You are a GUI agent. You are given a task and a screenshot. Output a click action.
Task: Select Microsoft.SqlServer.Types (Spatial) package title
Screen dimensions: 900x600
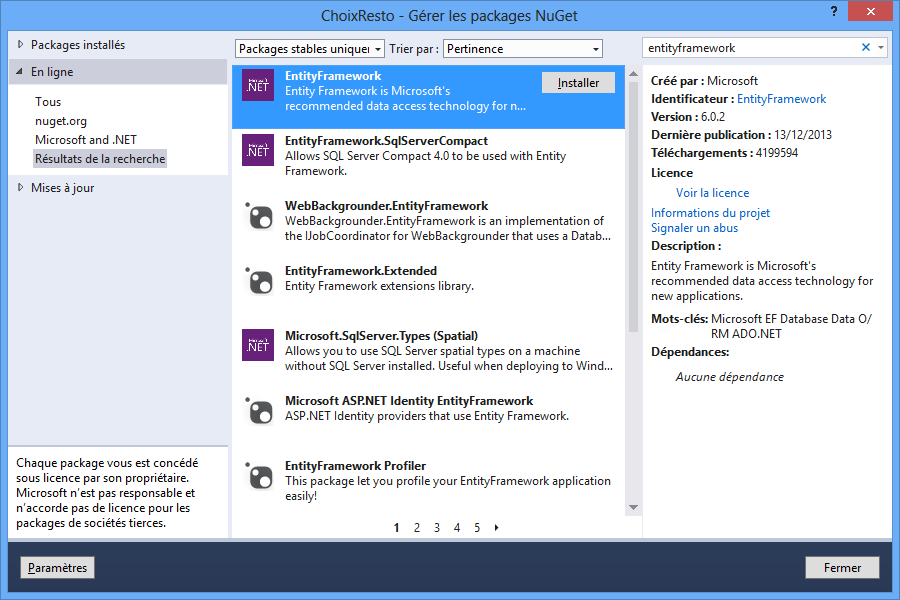tap(381, 335)
